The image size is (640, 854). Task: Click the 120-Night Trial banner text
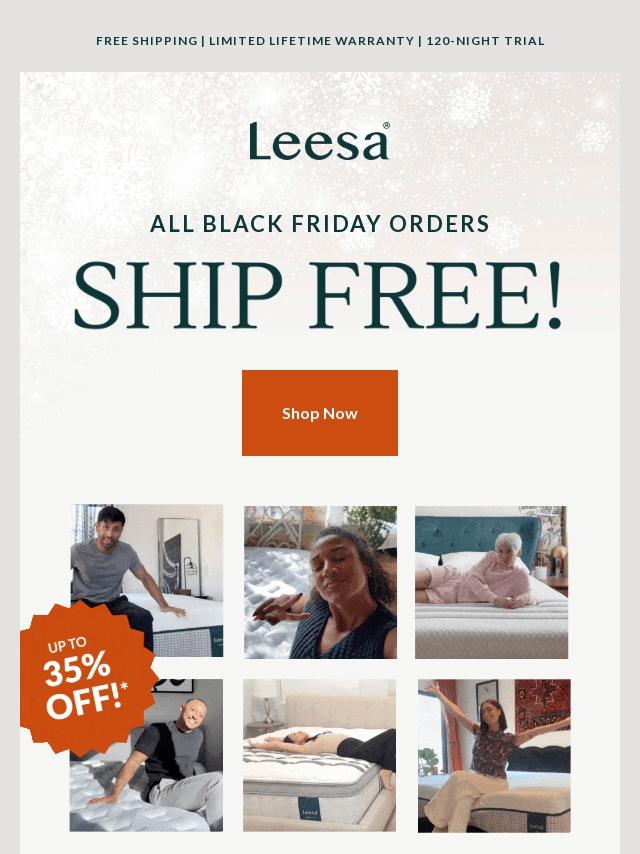click(485, 41)
